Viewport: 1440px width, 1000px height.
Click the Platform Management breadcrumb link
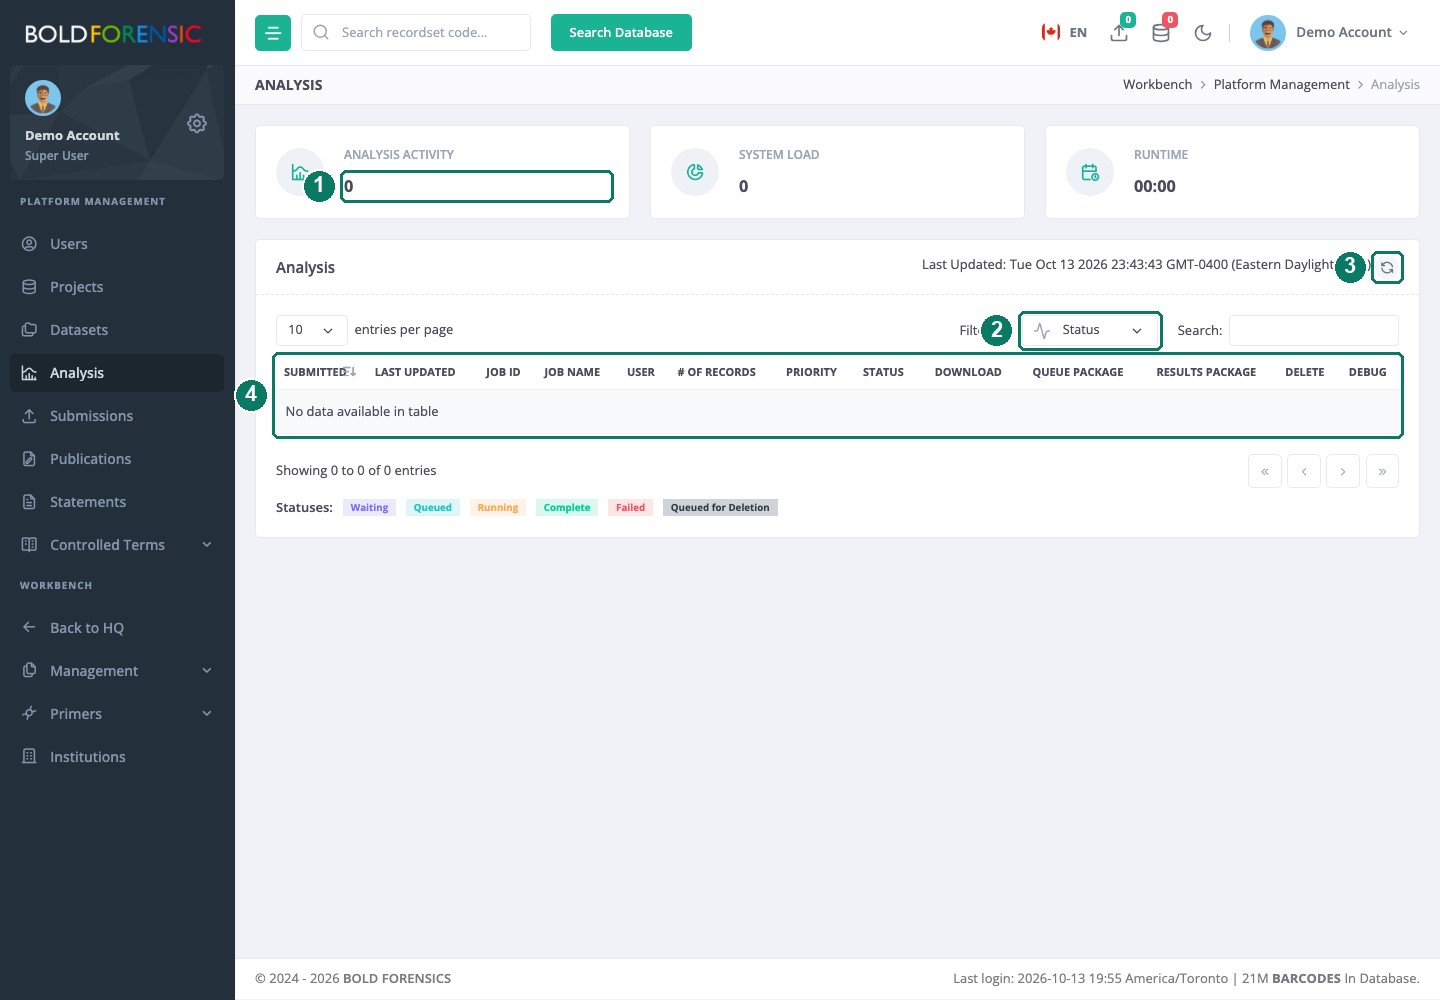tap(1281, 85)
